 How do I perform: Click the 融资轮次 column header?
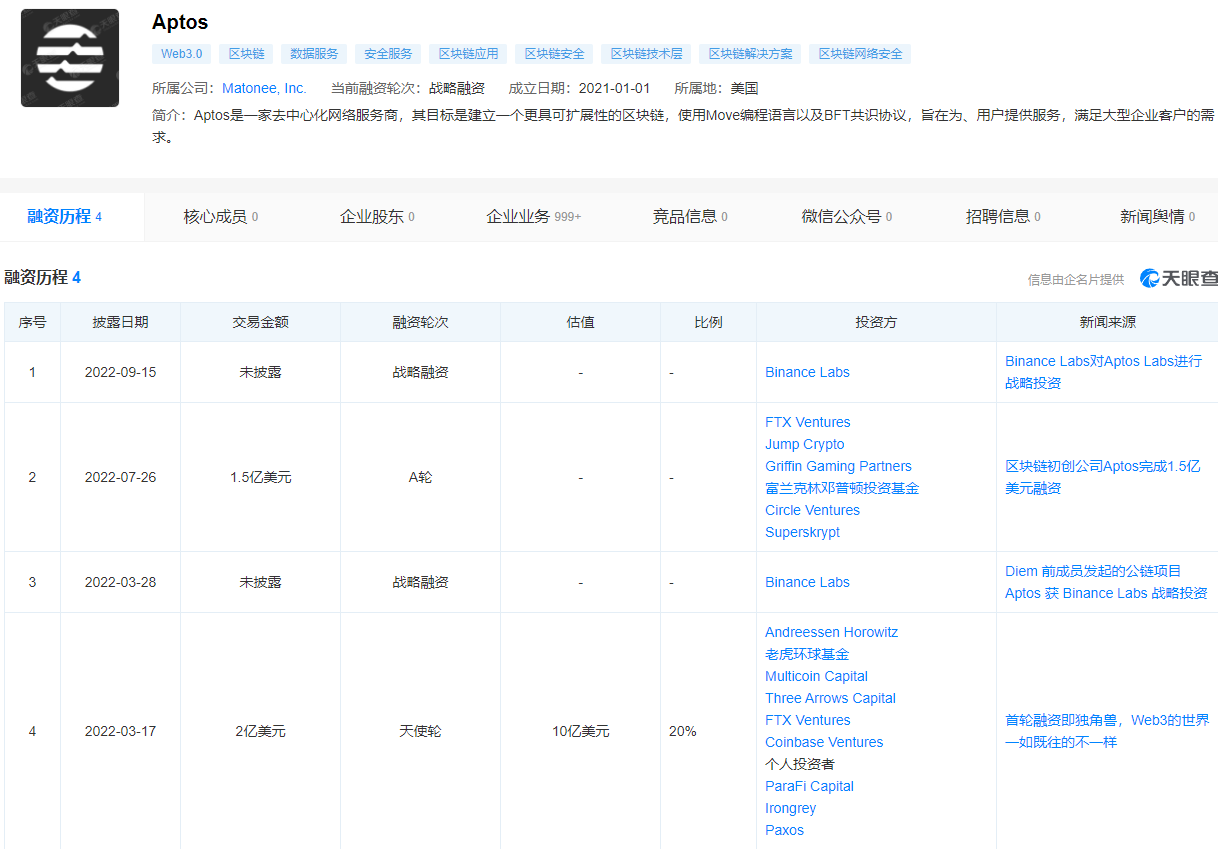point(420,322)
